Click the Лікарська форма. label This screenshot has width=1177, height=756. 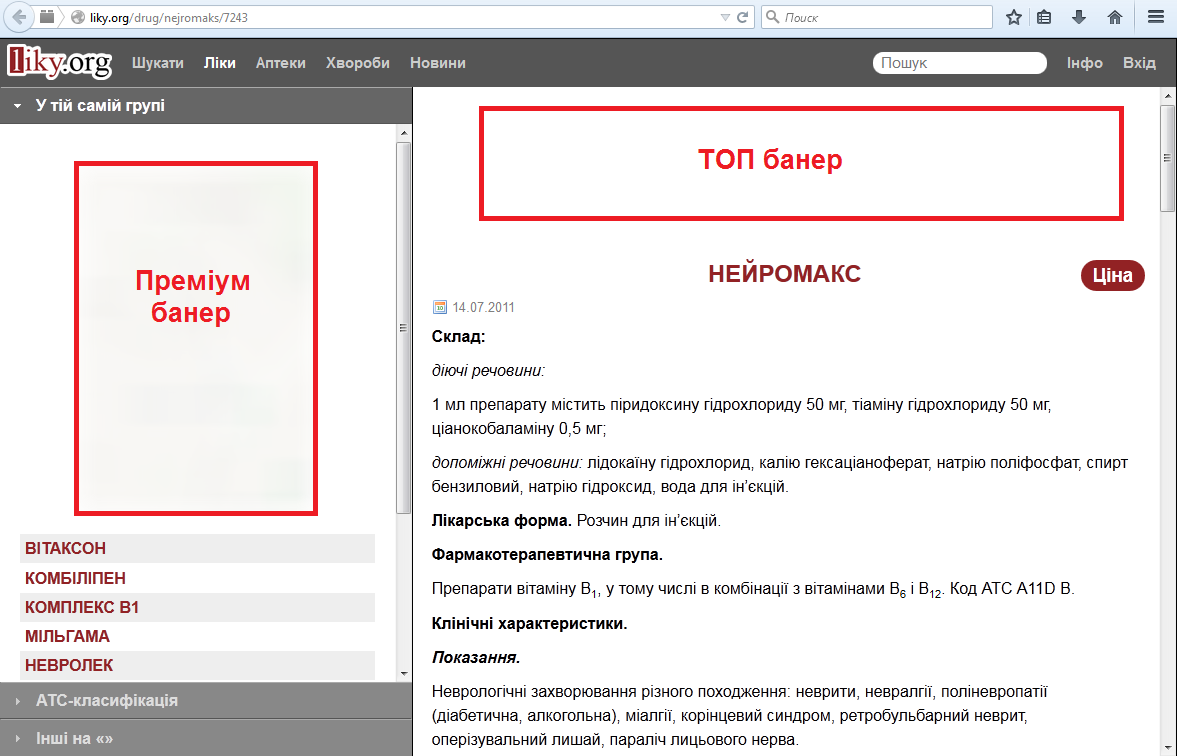(x=501, y=520)
